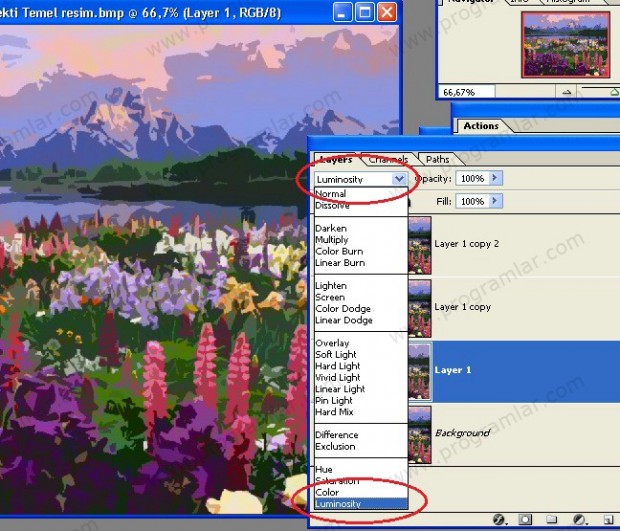Choose Normal blend mode from list
Screen dimensions: 620x531
(x=331, y=194)
